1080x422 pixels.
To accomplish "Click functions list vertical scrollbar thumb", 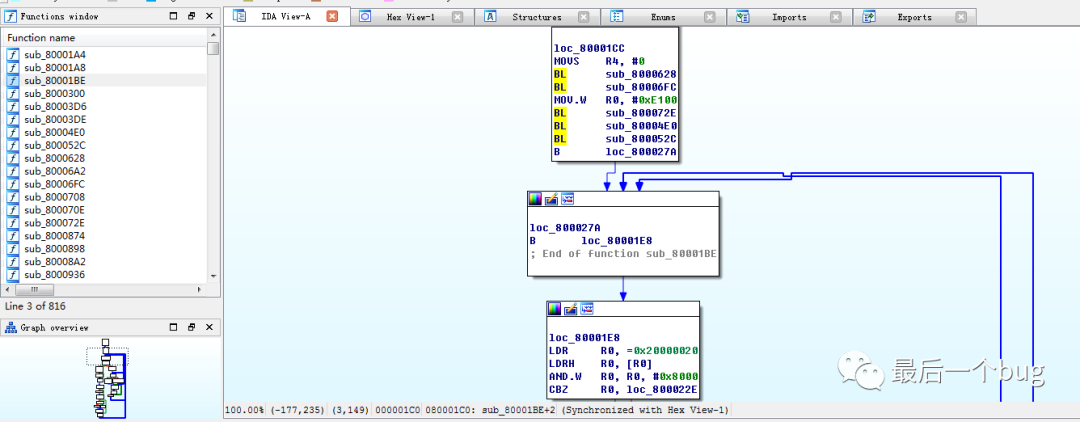I will pyautogui.click(x=214, y=48).
